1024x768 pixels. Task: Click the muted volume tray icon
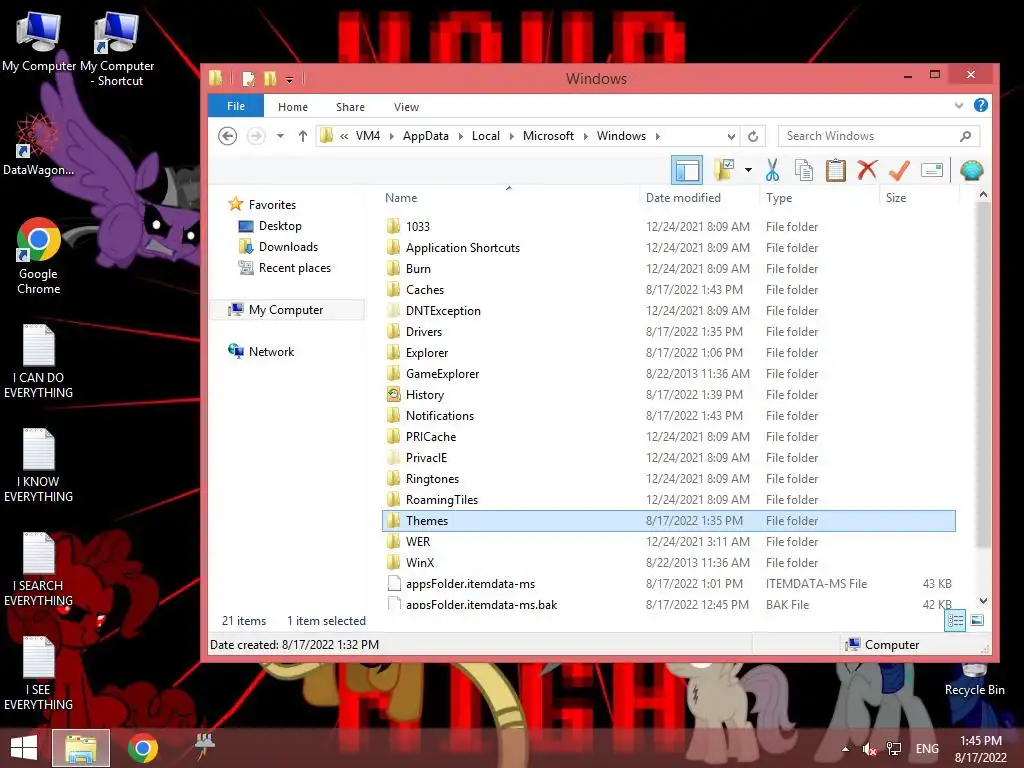point(869,748)
